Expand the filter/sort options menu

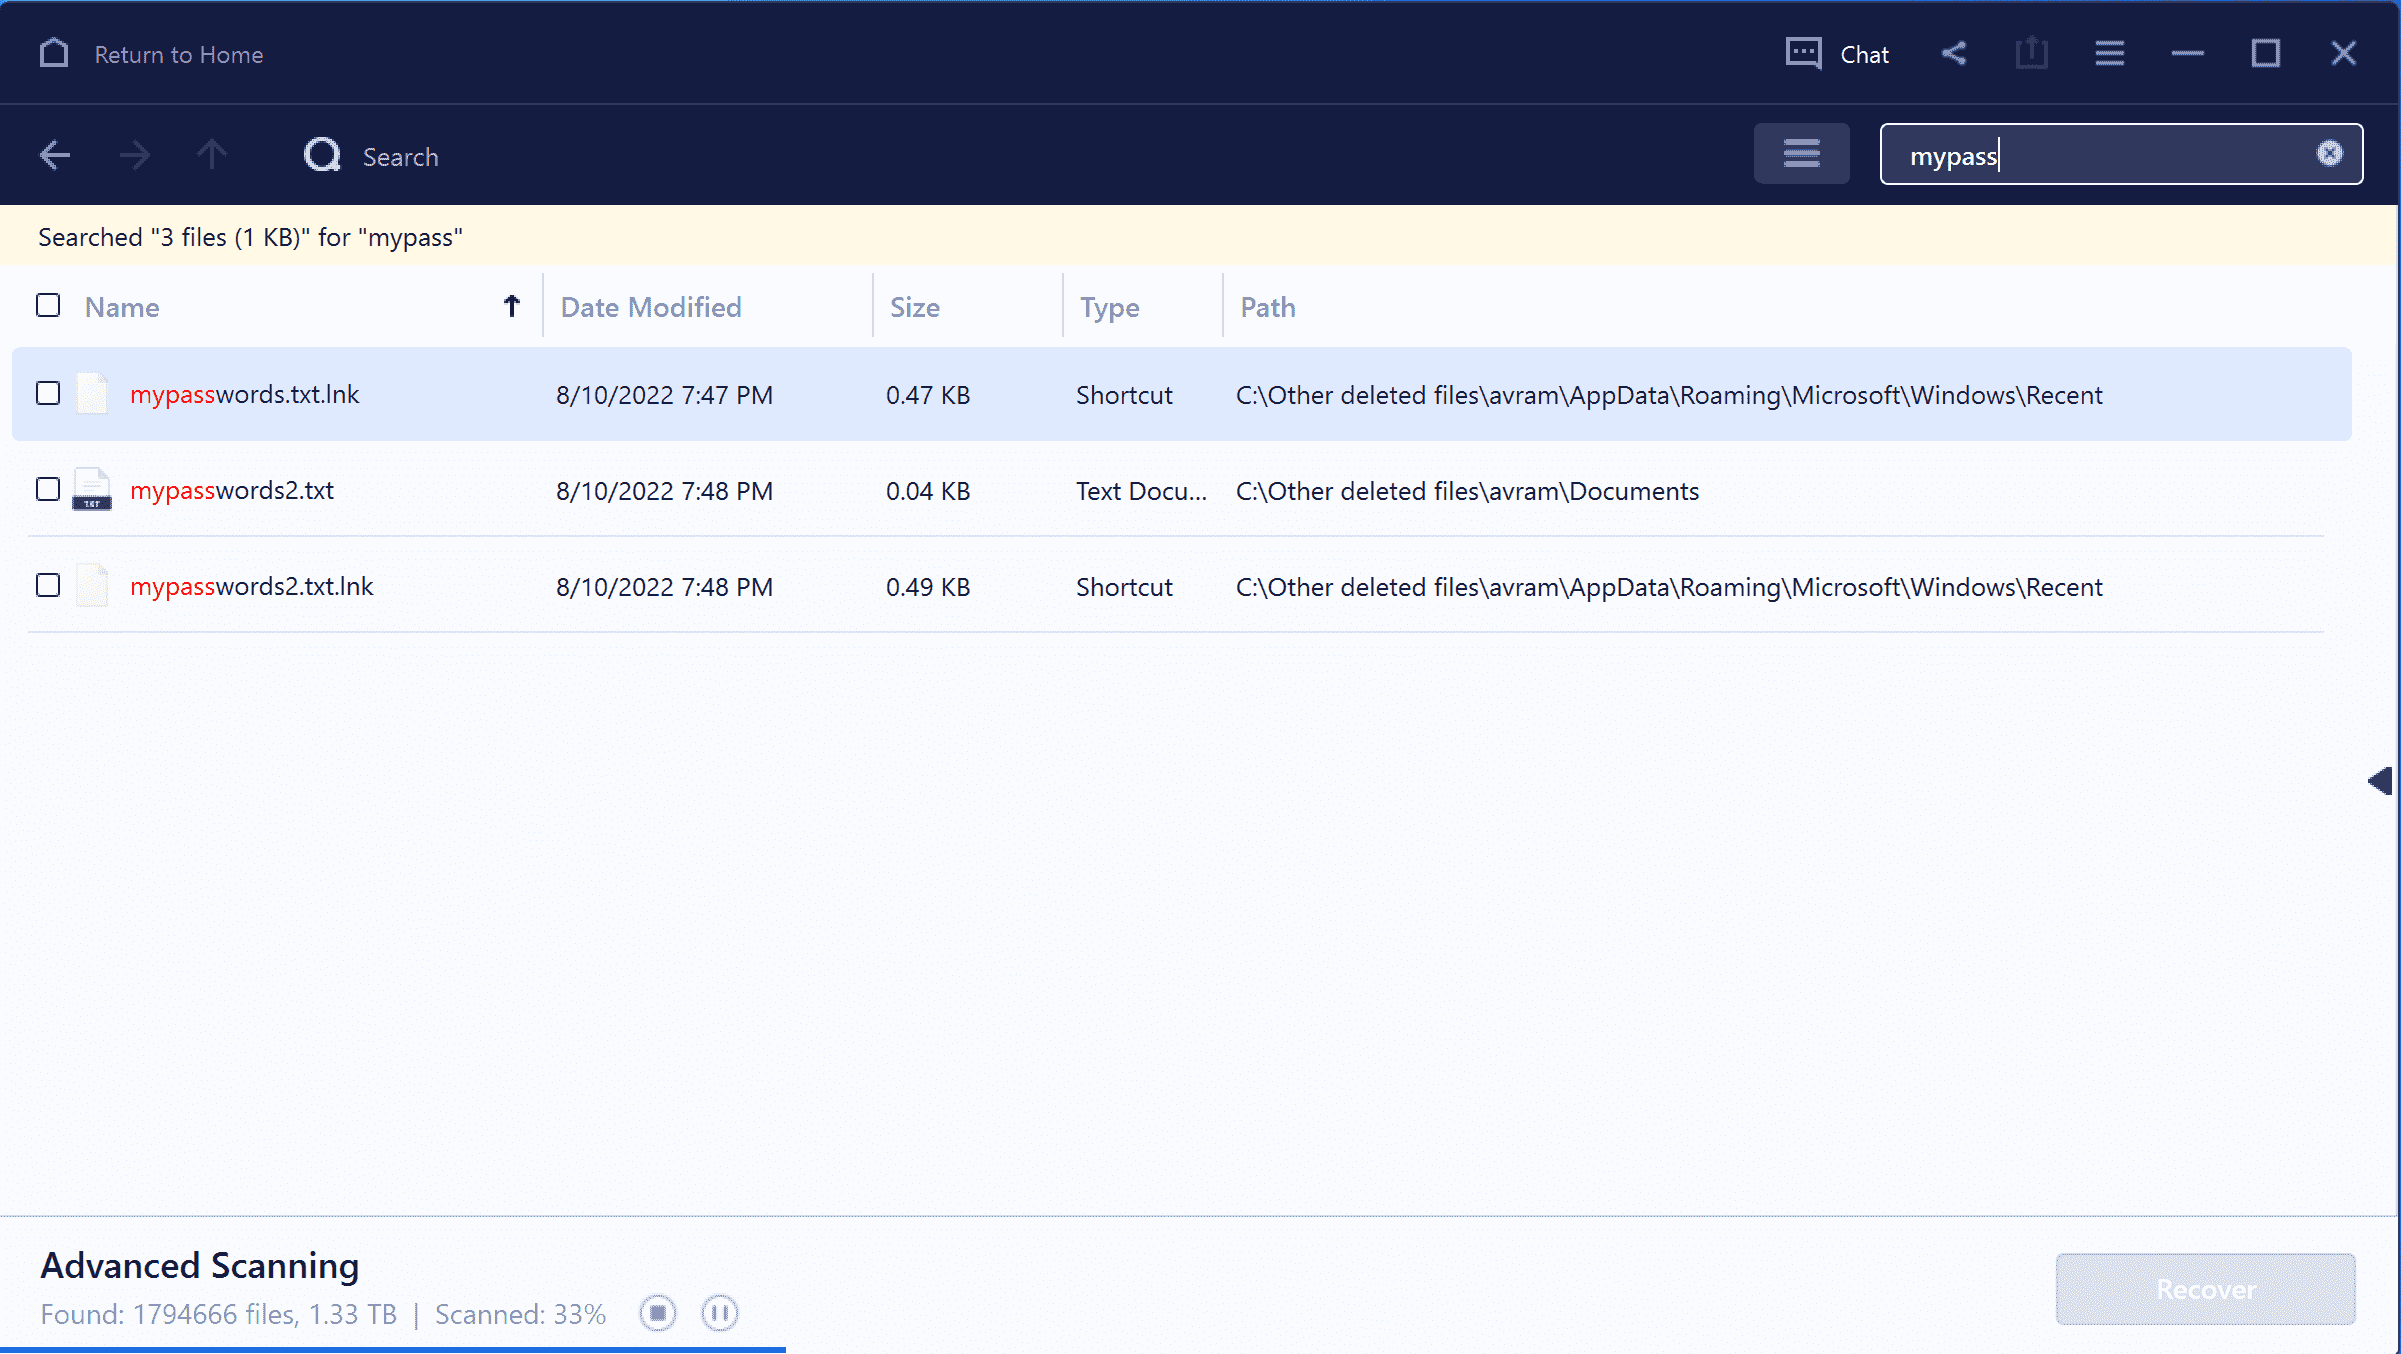(x=1802, y=153)
